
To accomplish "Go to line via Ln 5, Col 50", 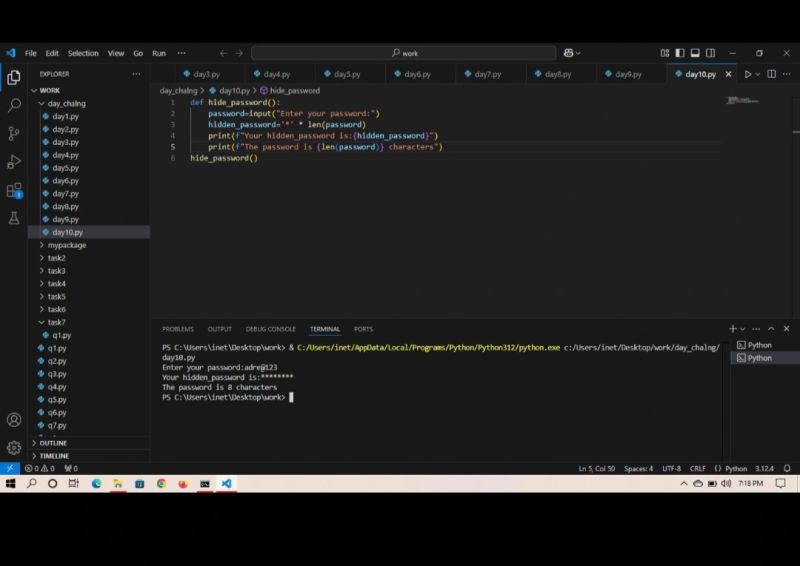I will (x=596, y=468).
